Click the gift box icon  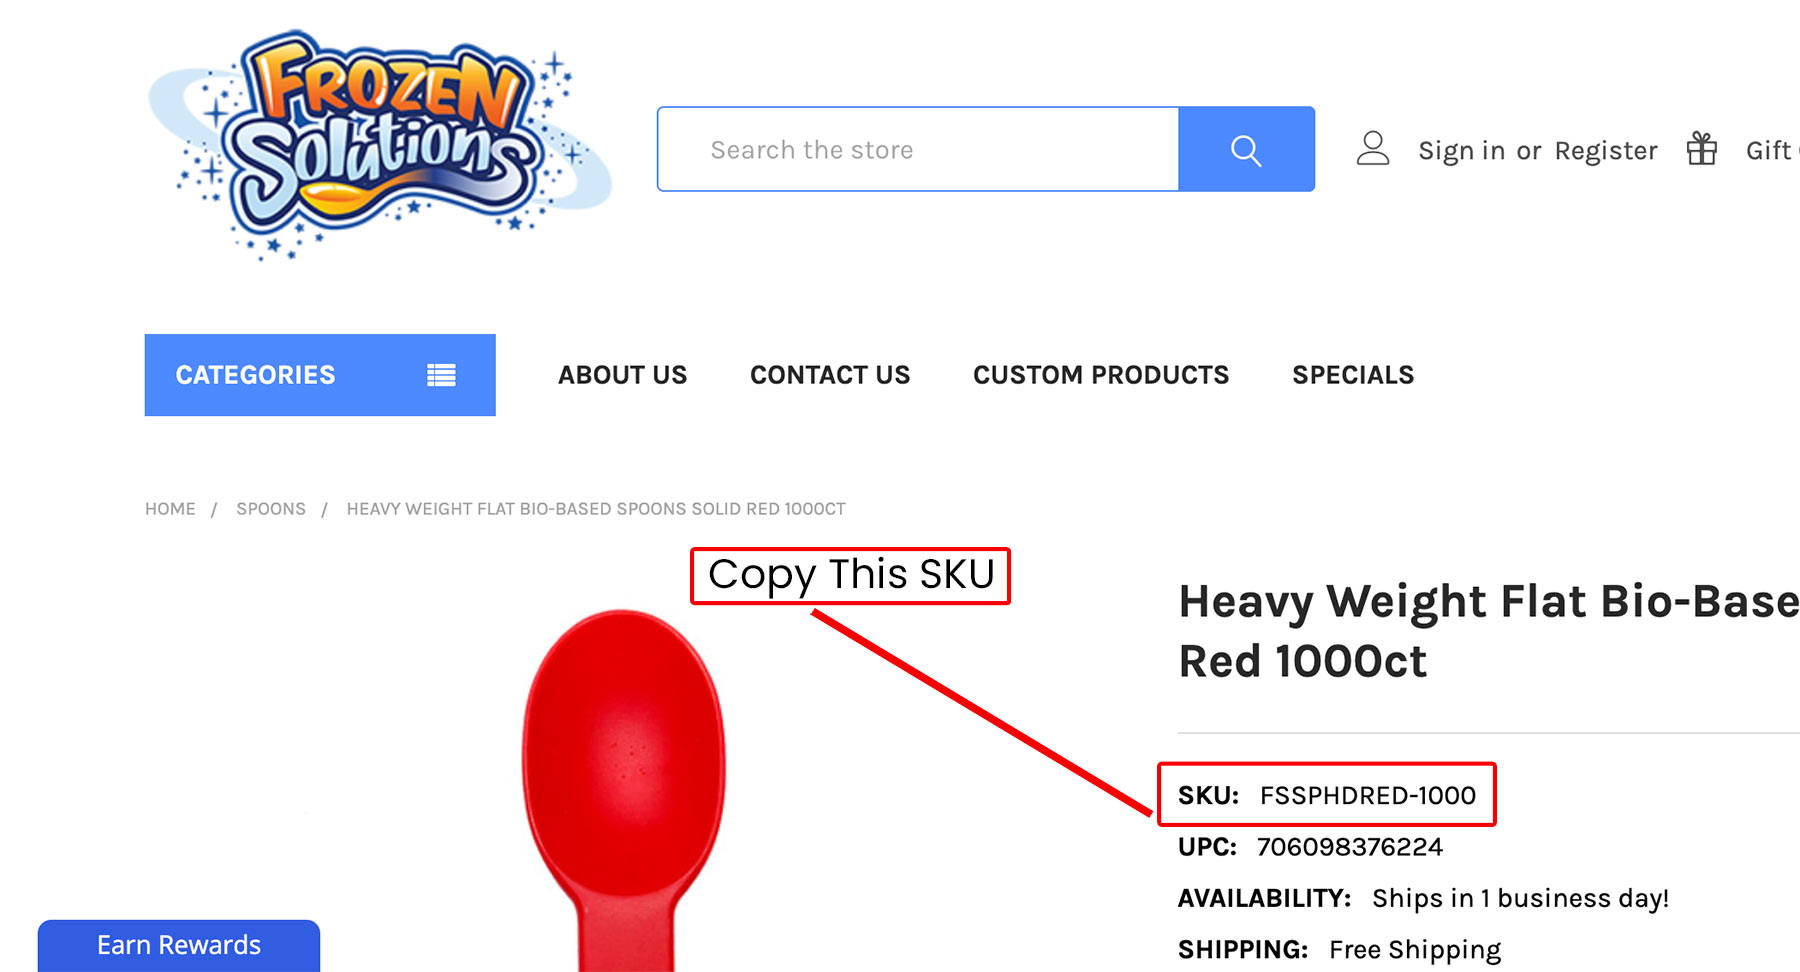1702,149
